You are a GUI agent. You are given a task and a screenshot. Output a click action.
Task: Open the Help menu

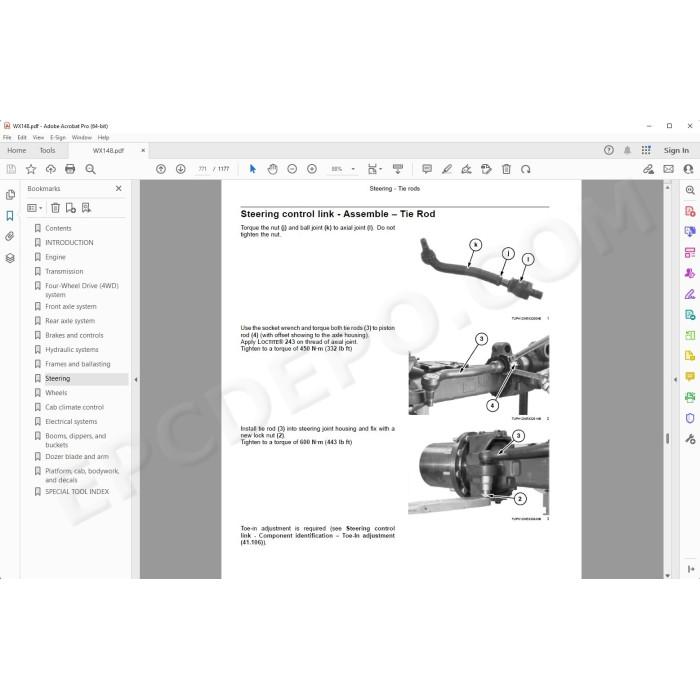(x=103, y=138)
